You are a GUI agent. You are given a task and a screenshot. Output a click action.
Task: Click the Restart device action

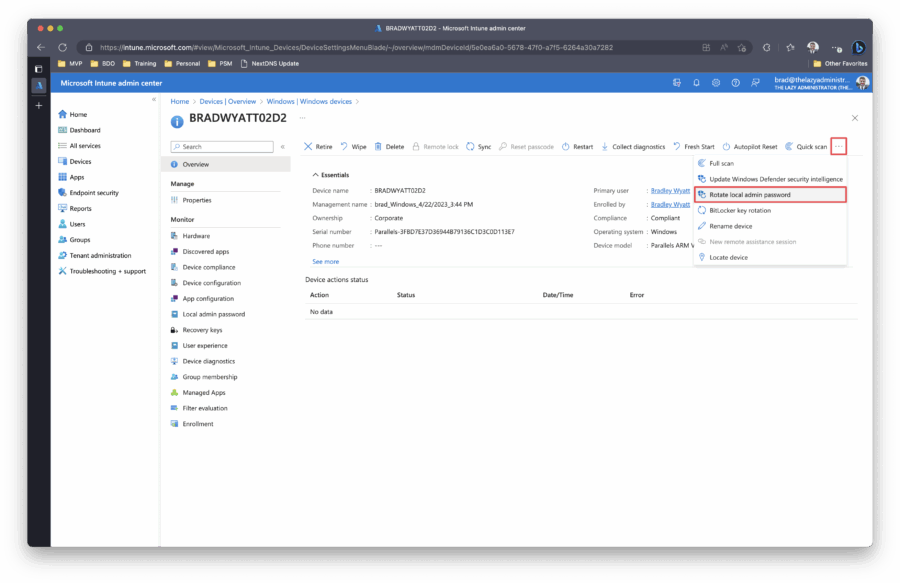577,147
